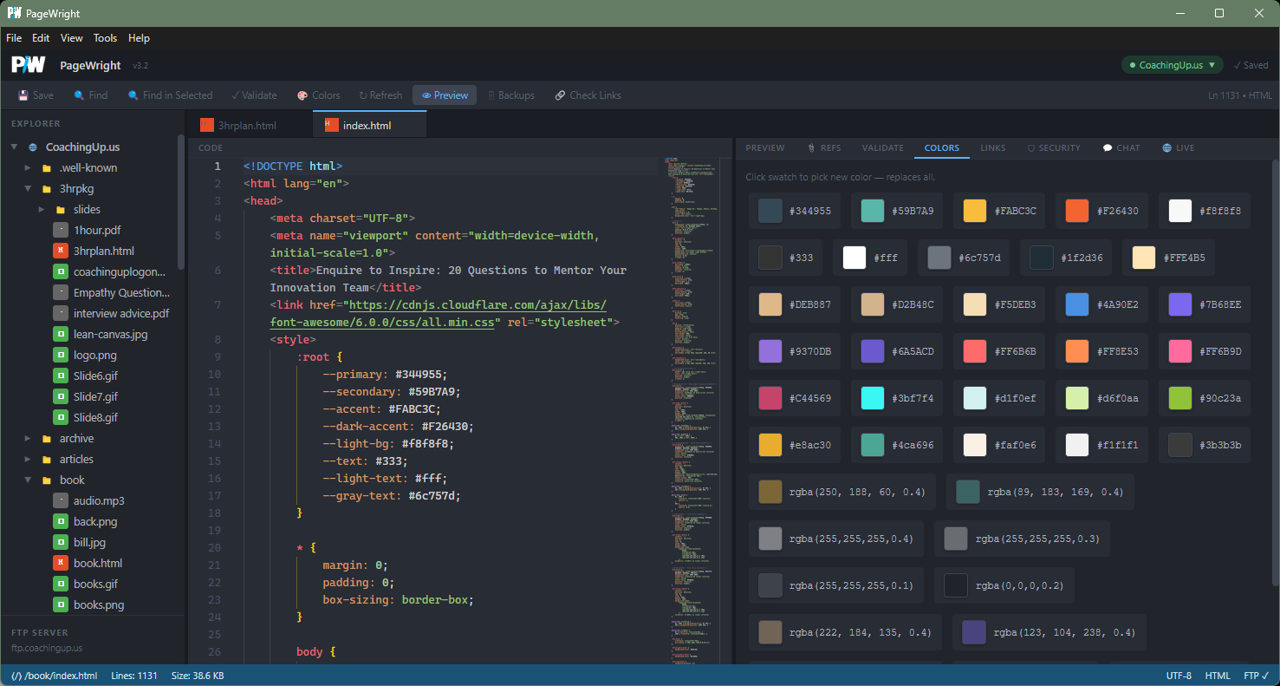Toggle the Preview mode button

click(x=444, y=95)
